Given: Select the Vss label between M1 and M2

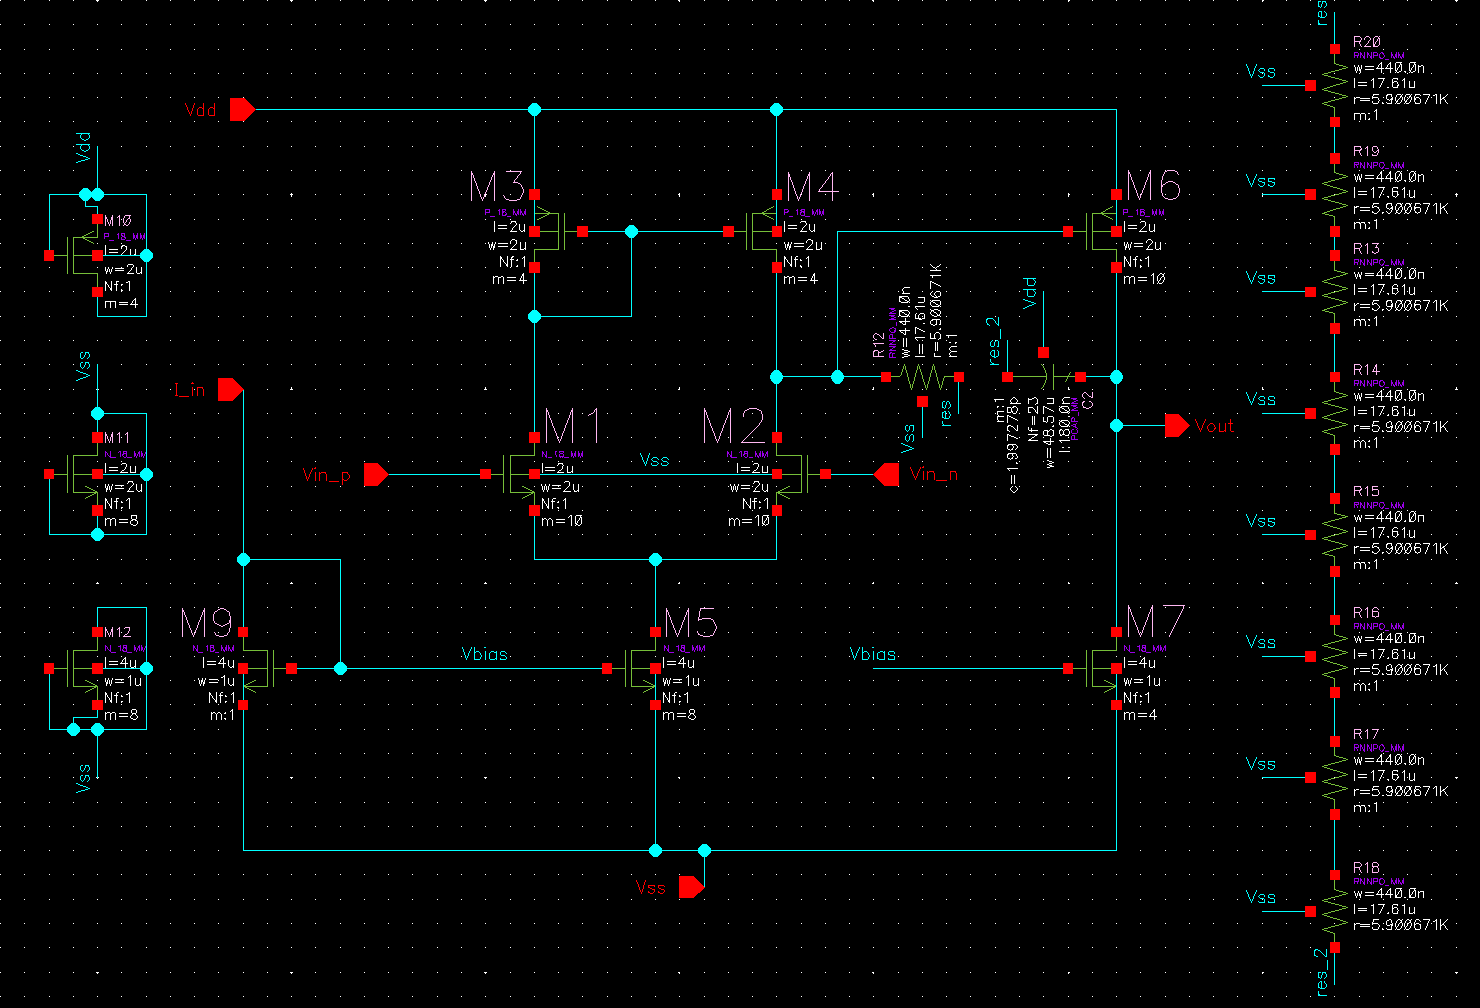Looking at the screenshot, I should [655, 460].
